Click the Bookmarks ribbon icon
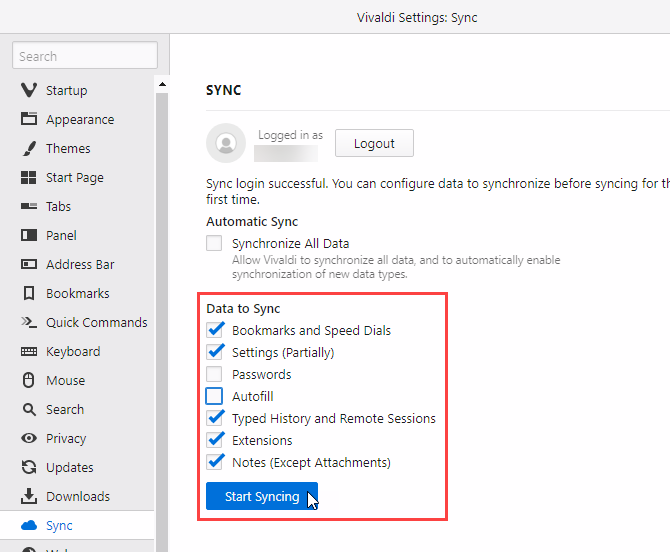The image size is (670, 552). coord(29,293)
